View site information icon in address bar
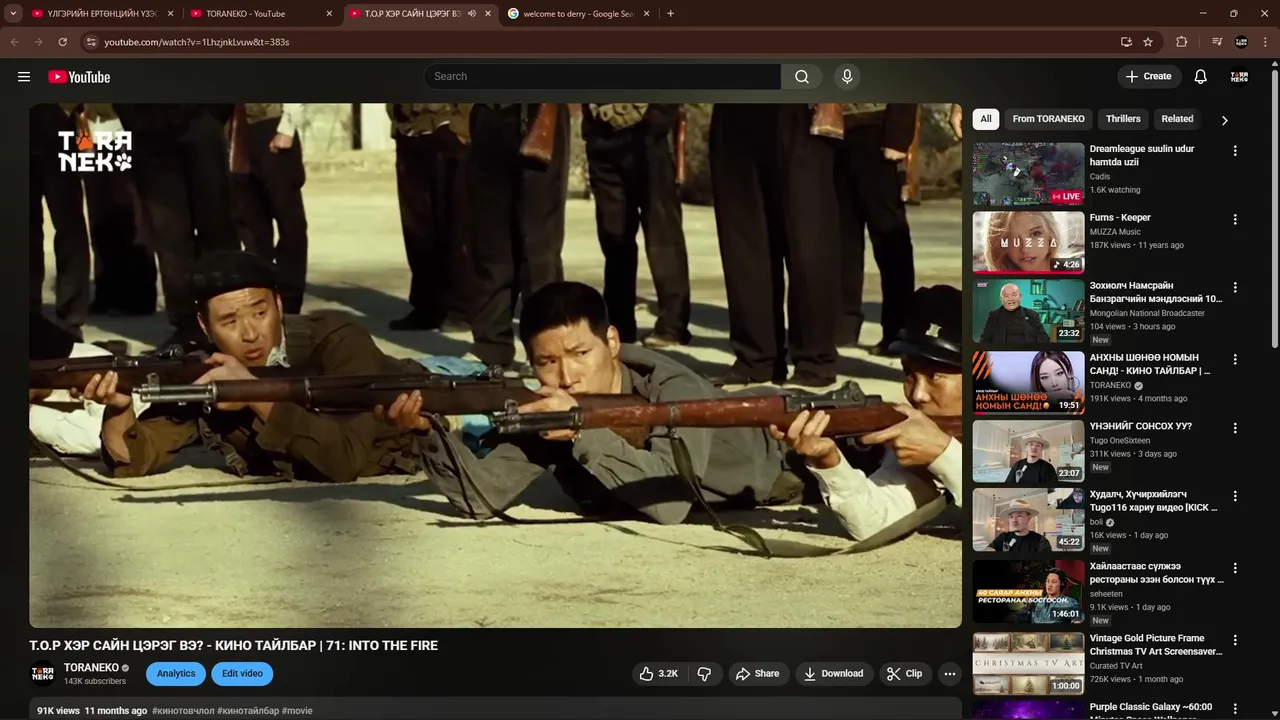Image resolution: width=1280 pixels, height=720 pixels. point(91,42)
